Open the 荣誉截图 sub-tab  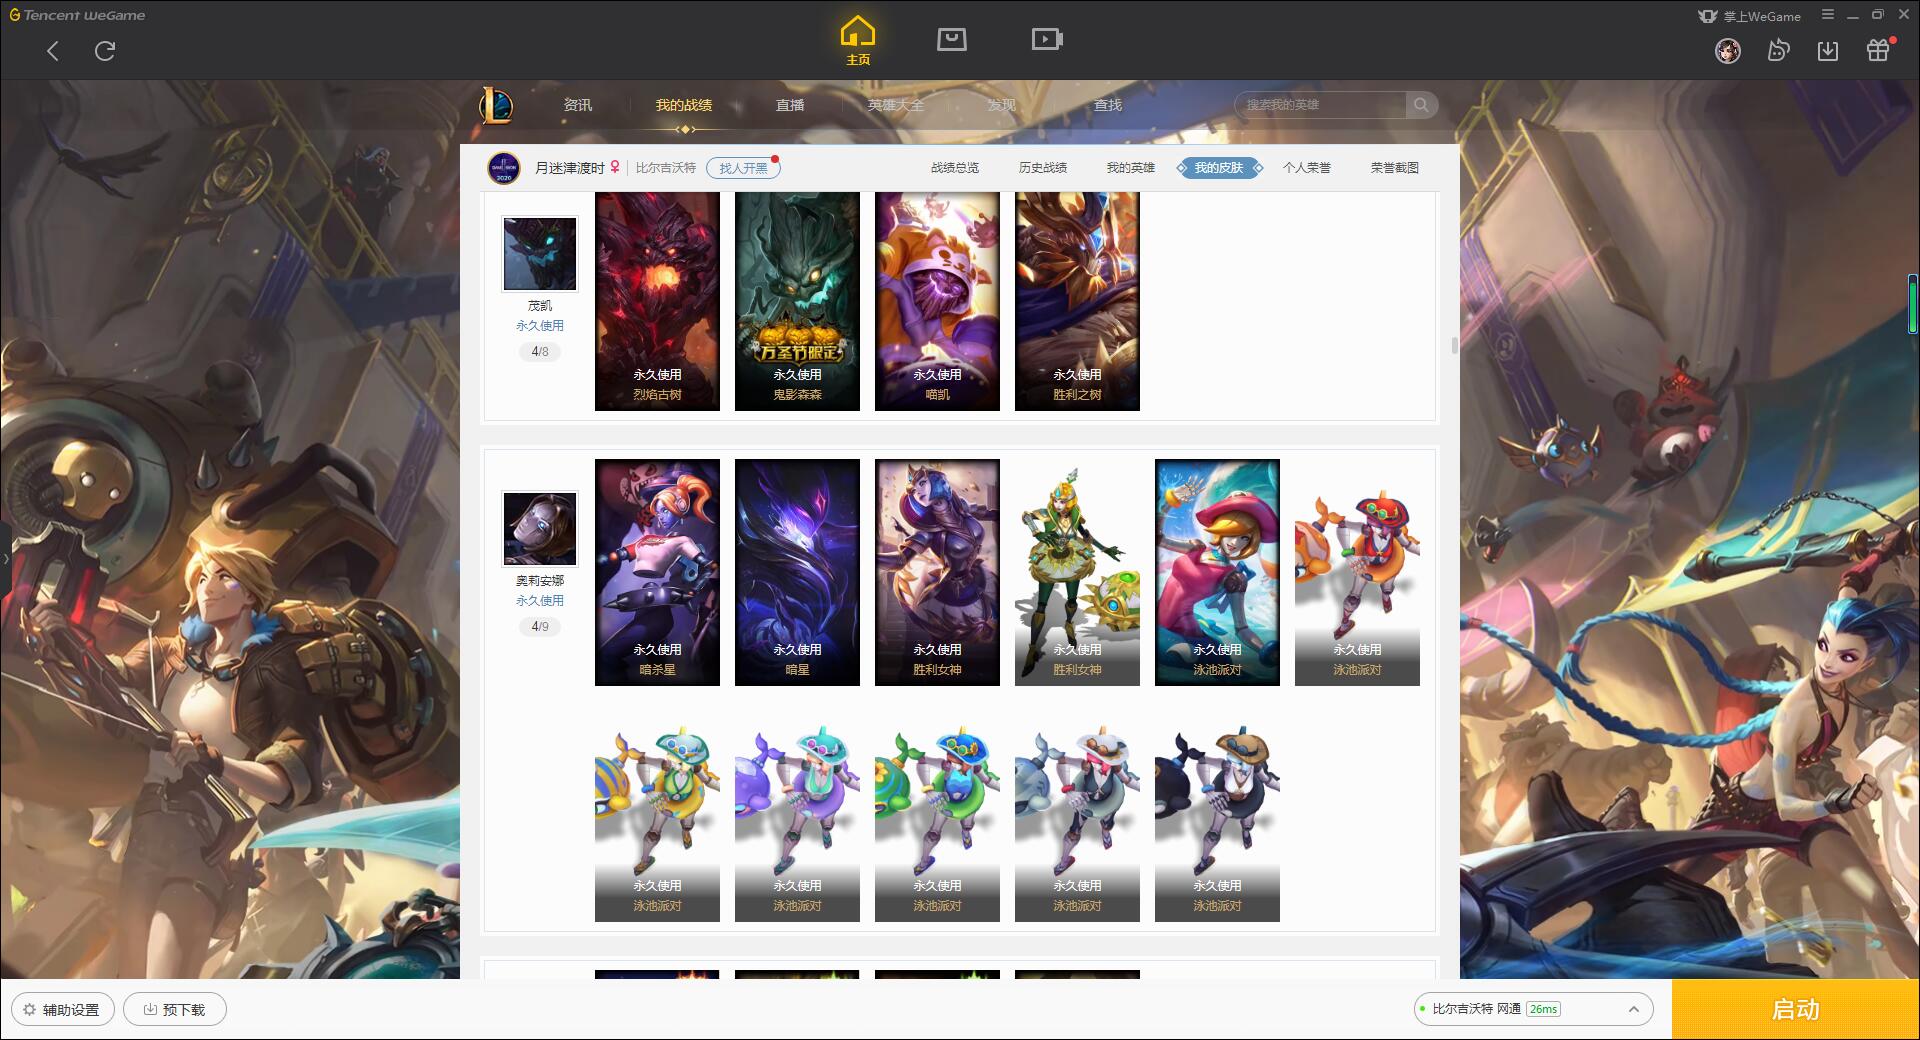[1395, 168]
